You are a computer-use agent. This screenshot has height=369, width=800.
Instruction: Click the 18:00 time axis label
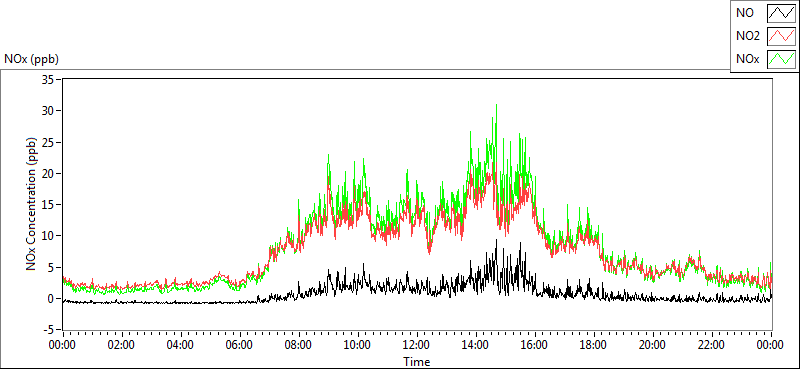click(594, 345)
